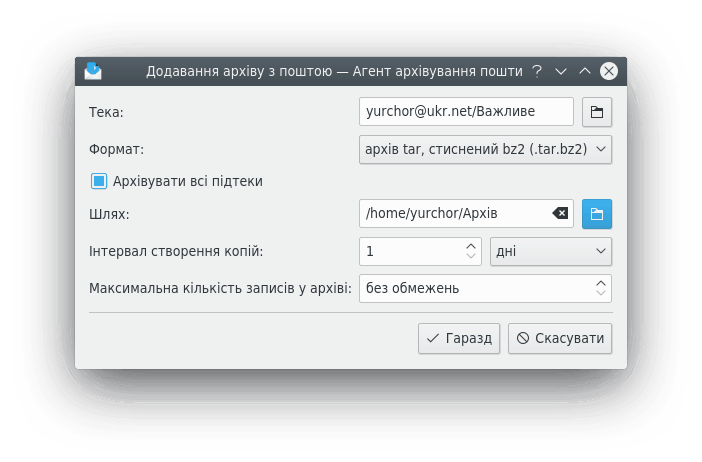This screenshot has width=702, height=462.
Task: Open the дні interval unit dropdown
Action: coord(551,252)
